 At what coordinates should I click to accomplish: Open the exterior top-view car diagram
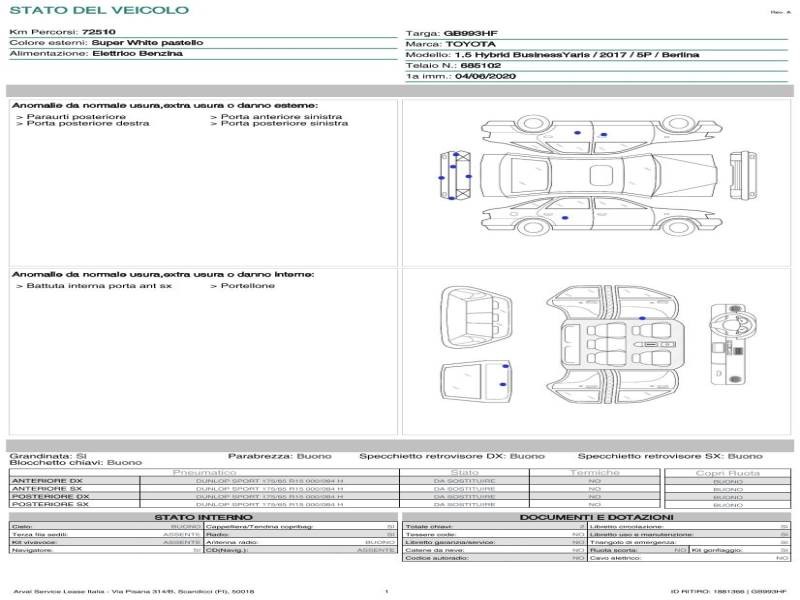600,175
